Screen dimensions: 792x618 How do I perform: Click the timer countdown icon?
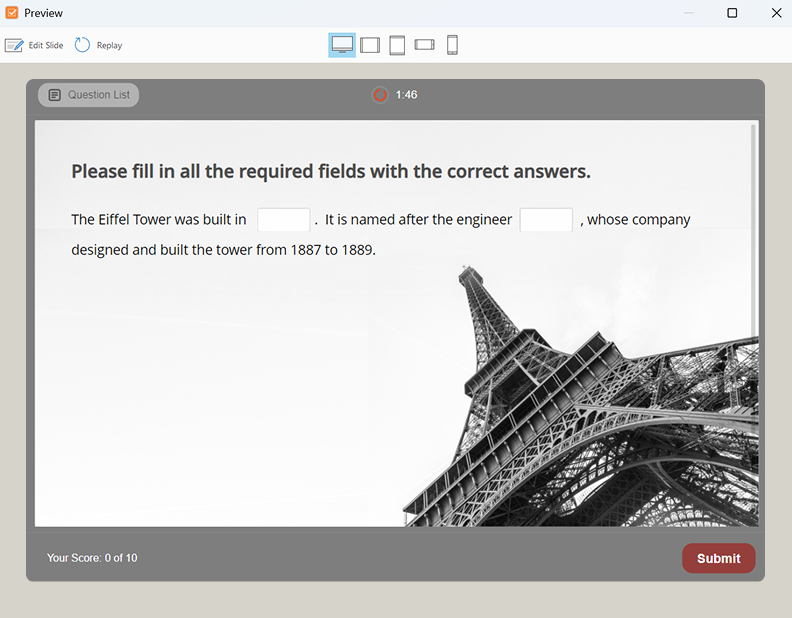(380, 95)
